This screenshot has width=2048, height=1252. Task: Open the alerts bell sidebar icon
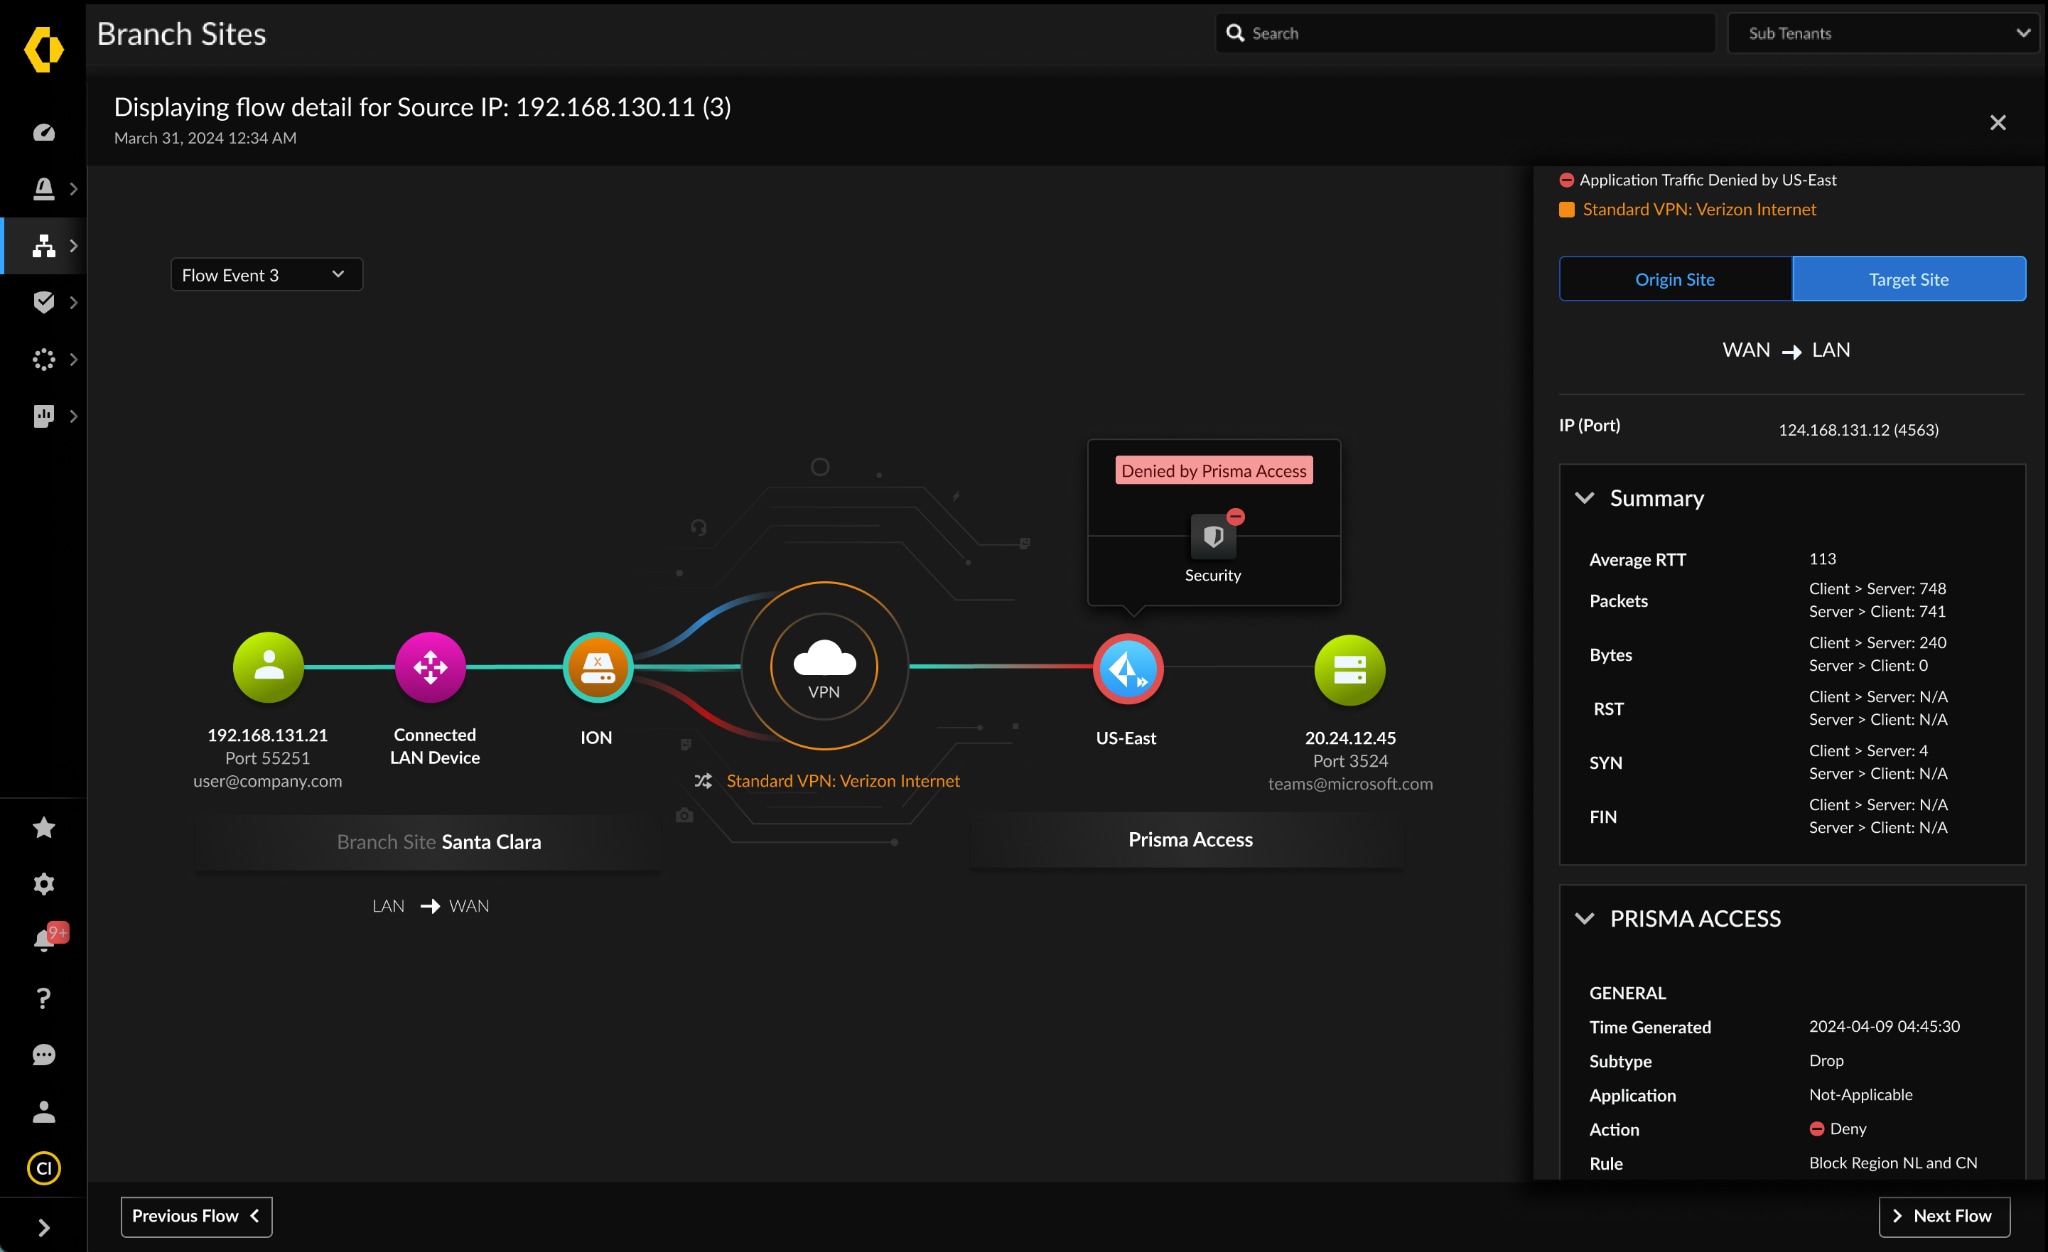pyautogui.click(x=43, y=189)
